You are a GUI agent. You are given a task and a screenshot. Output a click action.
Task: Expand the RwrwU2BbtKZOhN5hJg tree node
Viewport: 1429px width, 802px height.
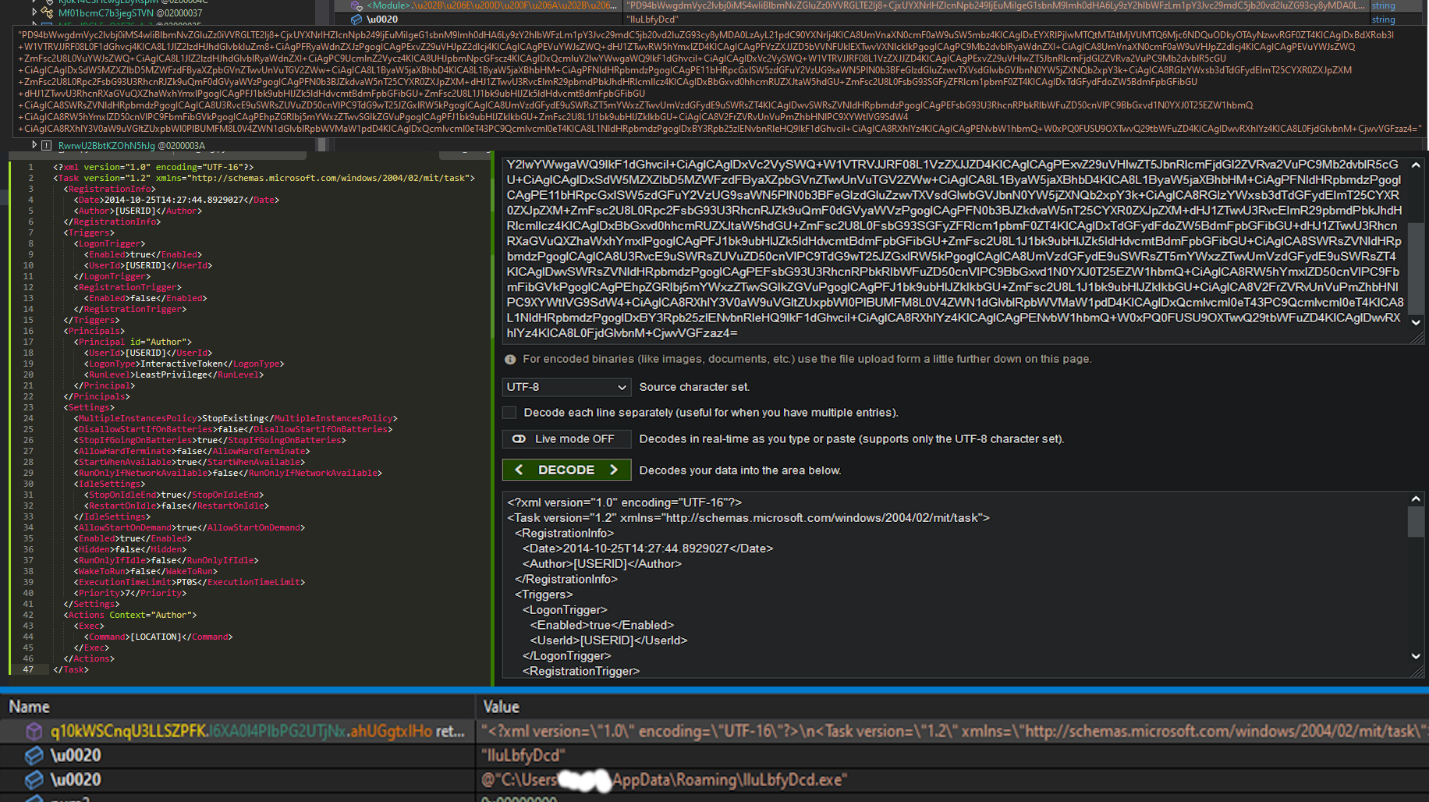(34, 146)
